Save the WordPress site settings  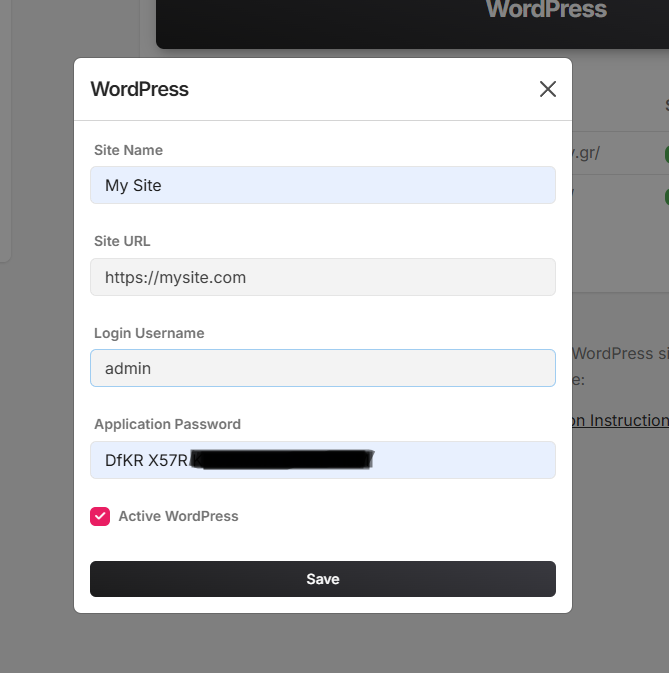pos(323,579)
